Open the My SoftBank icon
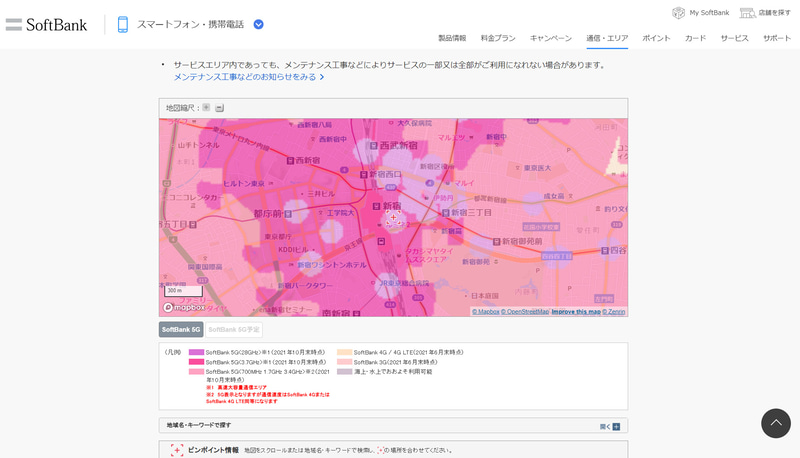Viewport: 800px width, 458px height. point(678,13)
